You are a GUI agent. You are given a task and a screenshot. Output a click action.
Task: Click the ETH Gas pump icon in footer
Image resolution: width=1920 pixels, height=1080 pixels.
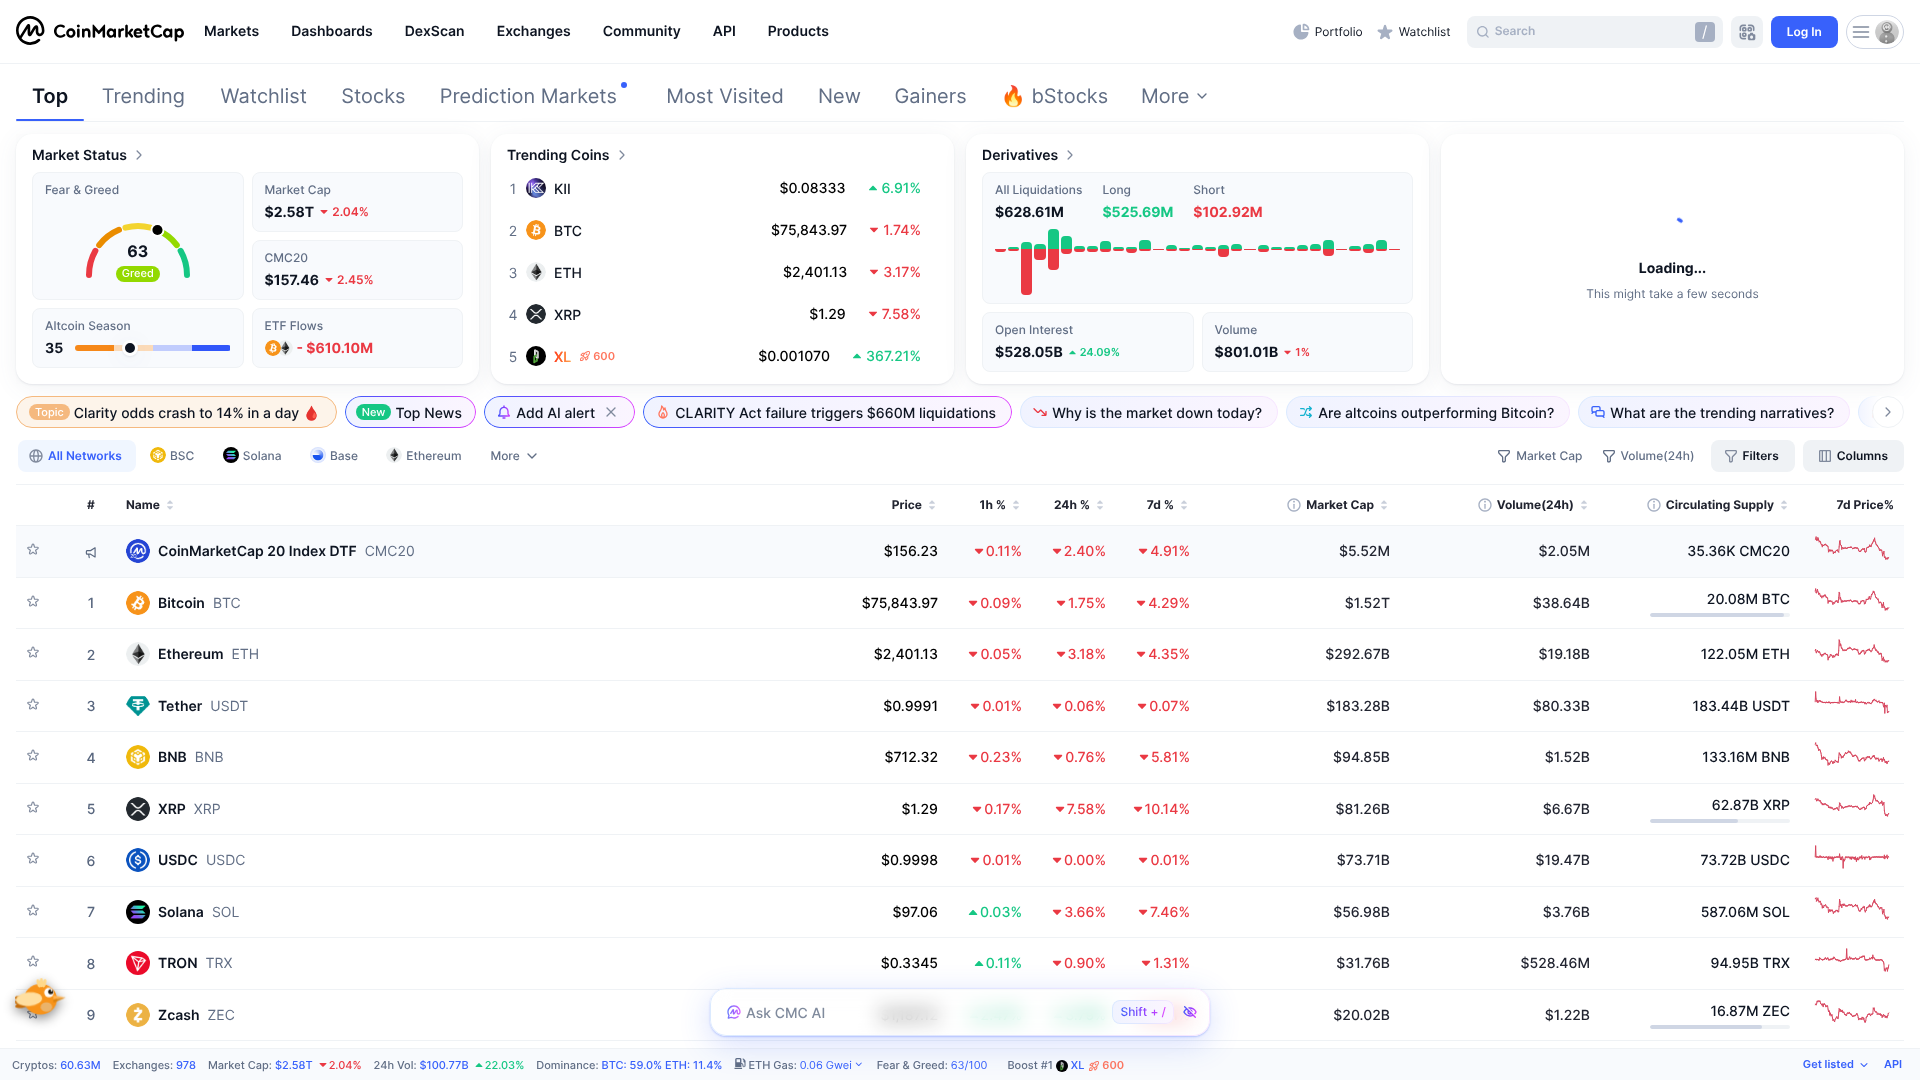(x=740, y=1064)
